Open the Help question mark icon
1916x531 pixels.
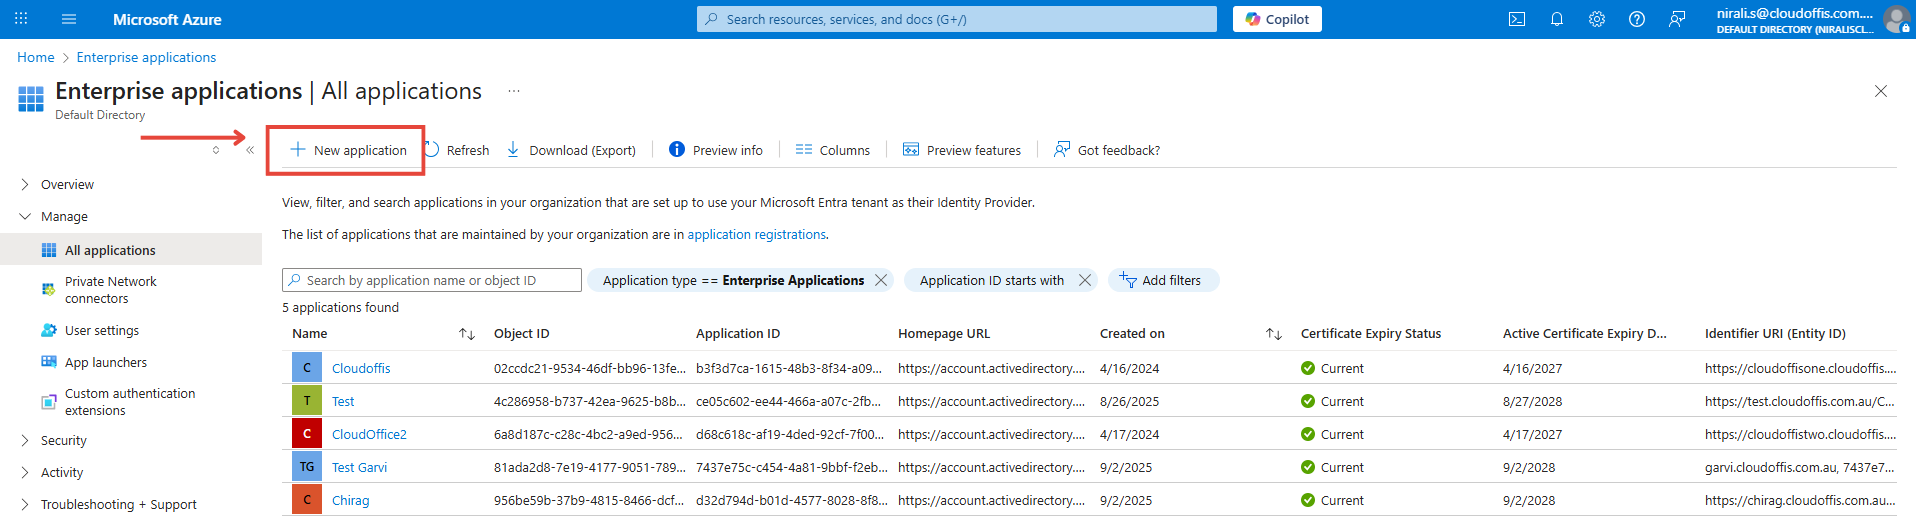(1637, 19)
